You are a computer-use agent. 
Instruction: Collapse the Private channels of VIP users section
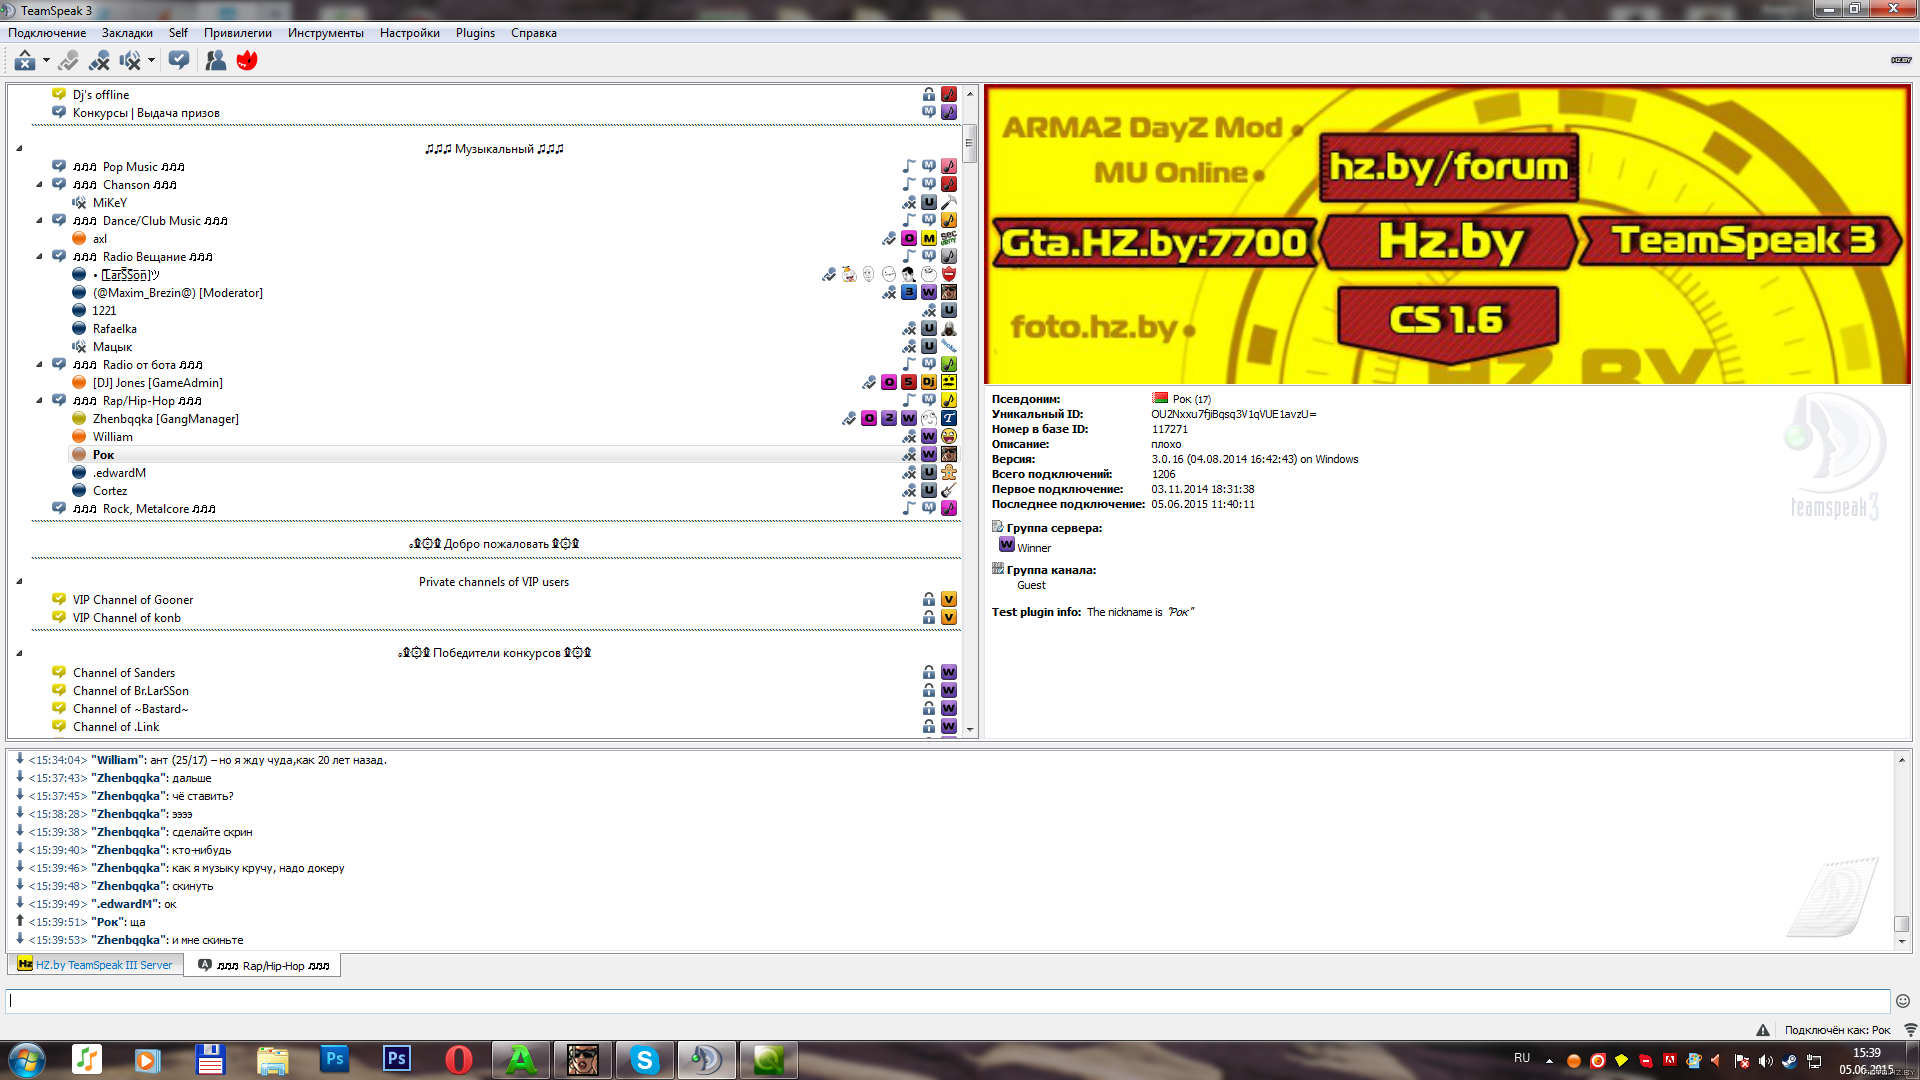click(x=19, y=582)
